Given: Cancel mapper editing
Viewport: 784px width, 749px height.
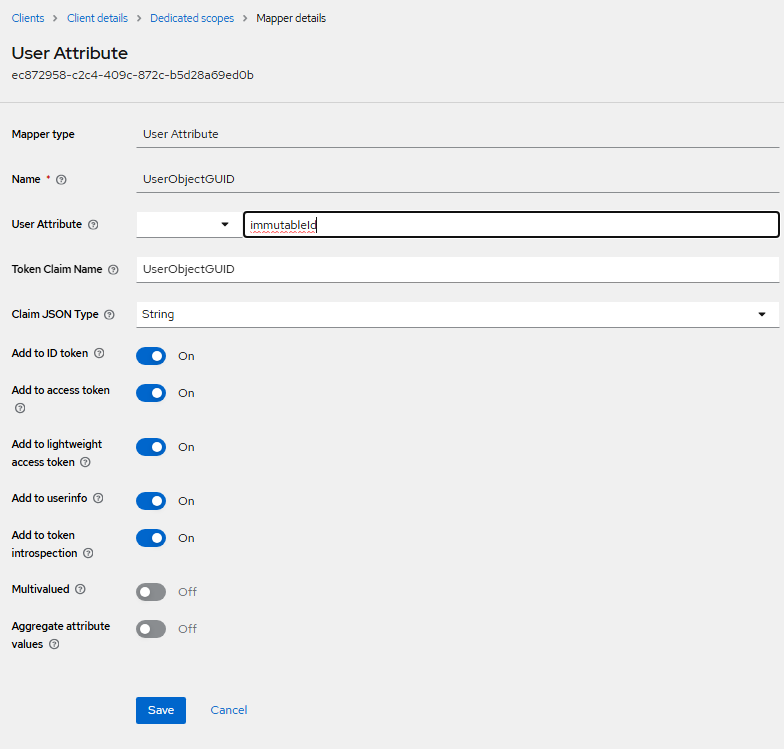Looking at the screenshot, I should pyautogui.click(x=228, y=710).
